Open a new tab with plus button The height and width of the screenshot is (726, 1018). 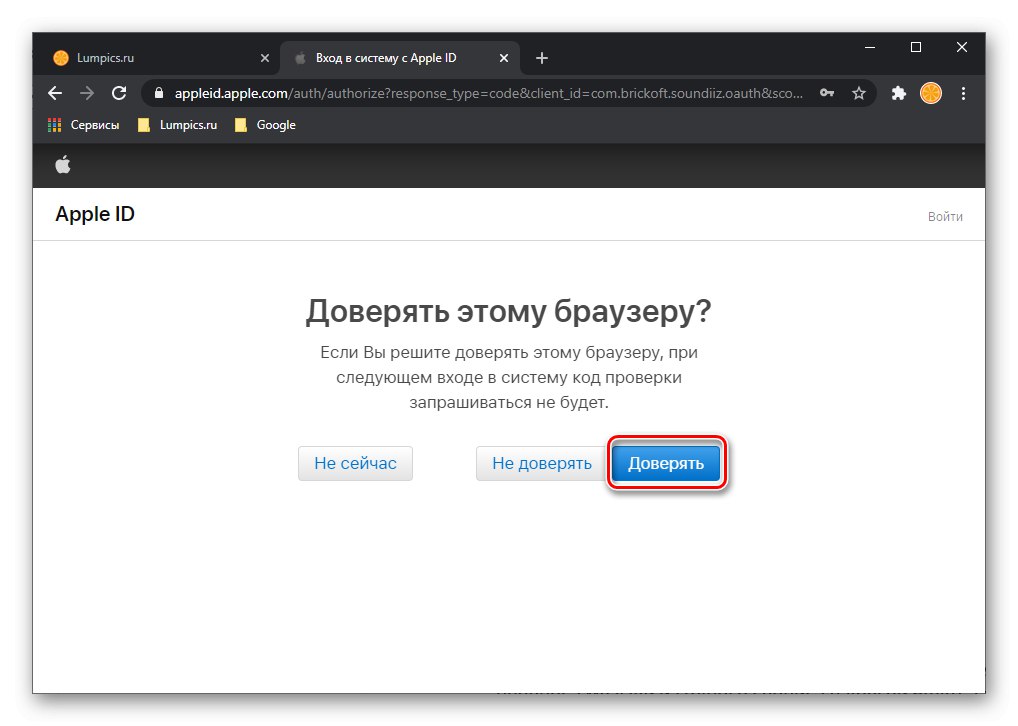tap(542, 58)
